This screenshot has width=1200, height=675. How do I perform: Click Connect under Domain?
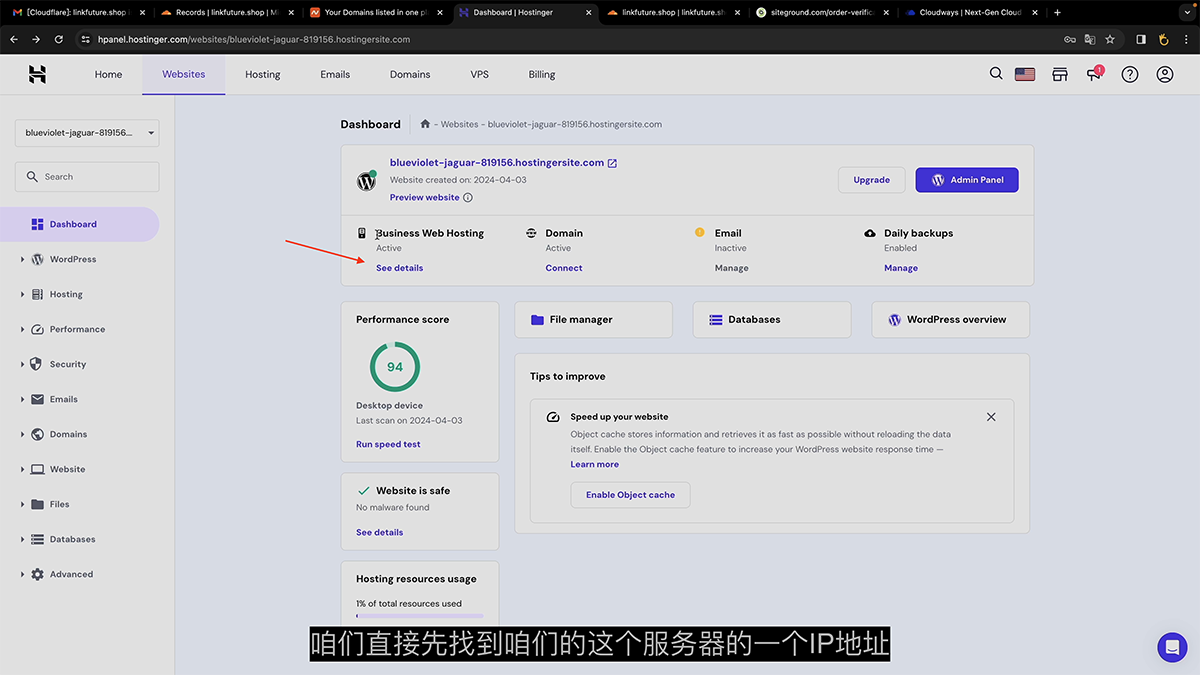[564, 268]
